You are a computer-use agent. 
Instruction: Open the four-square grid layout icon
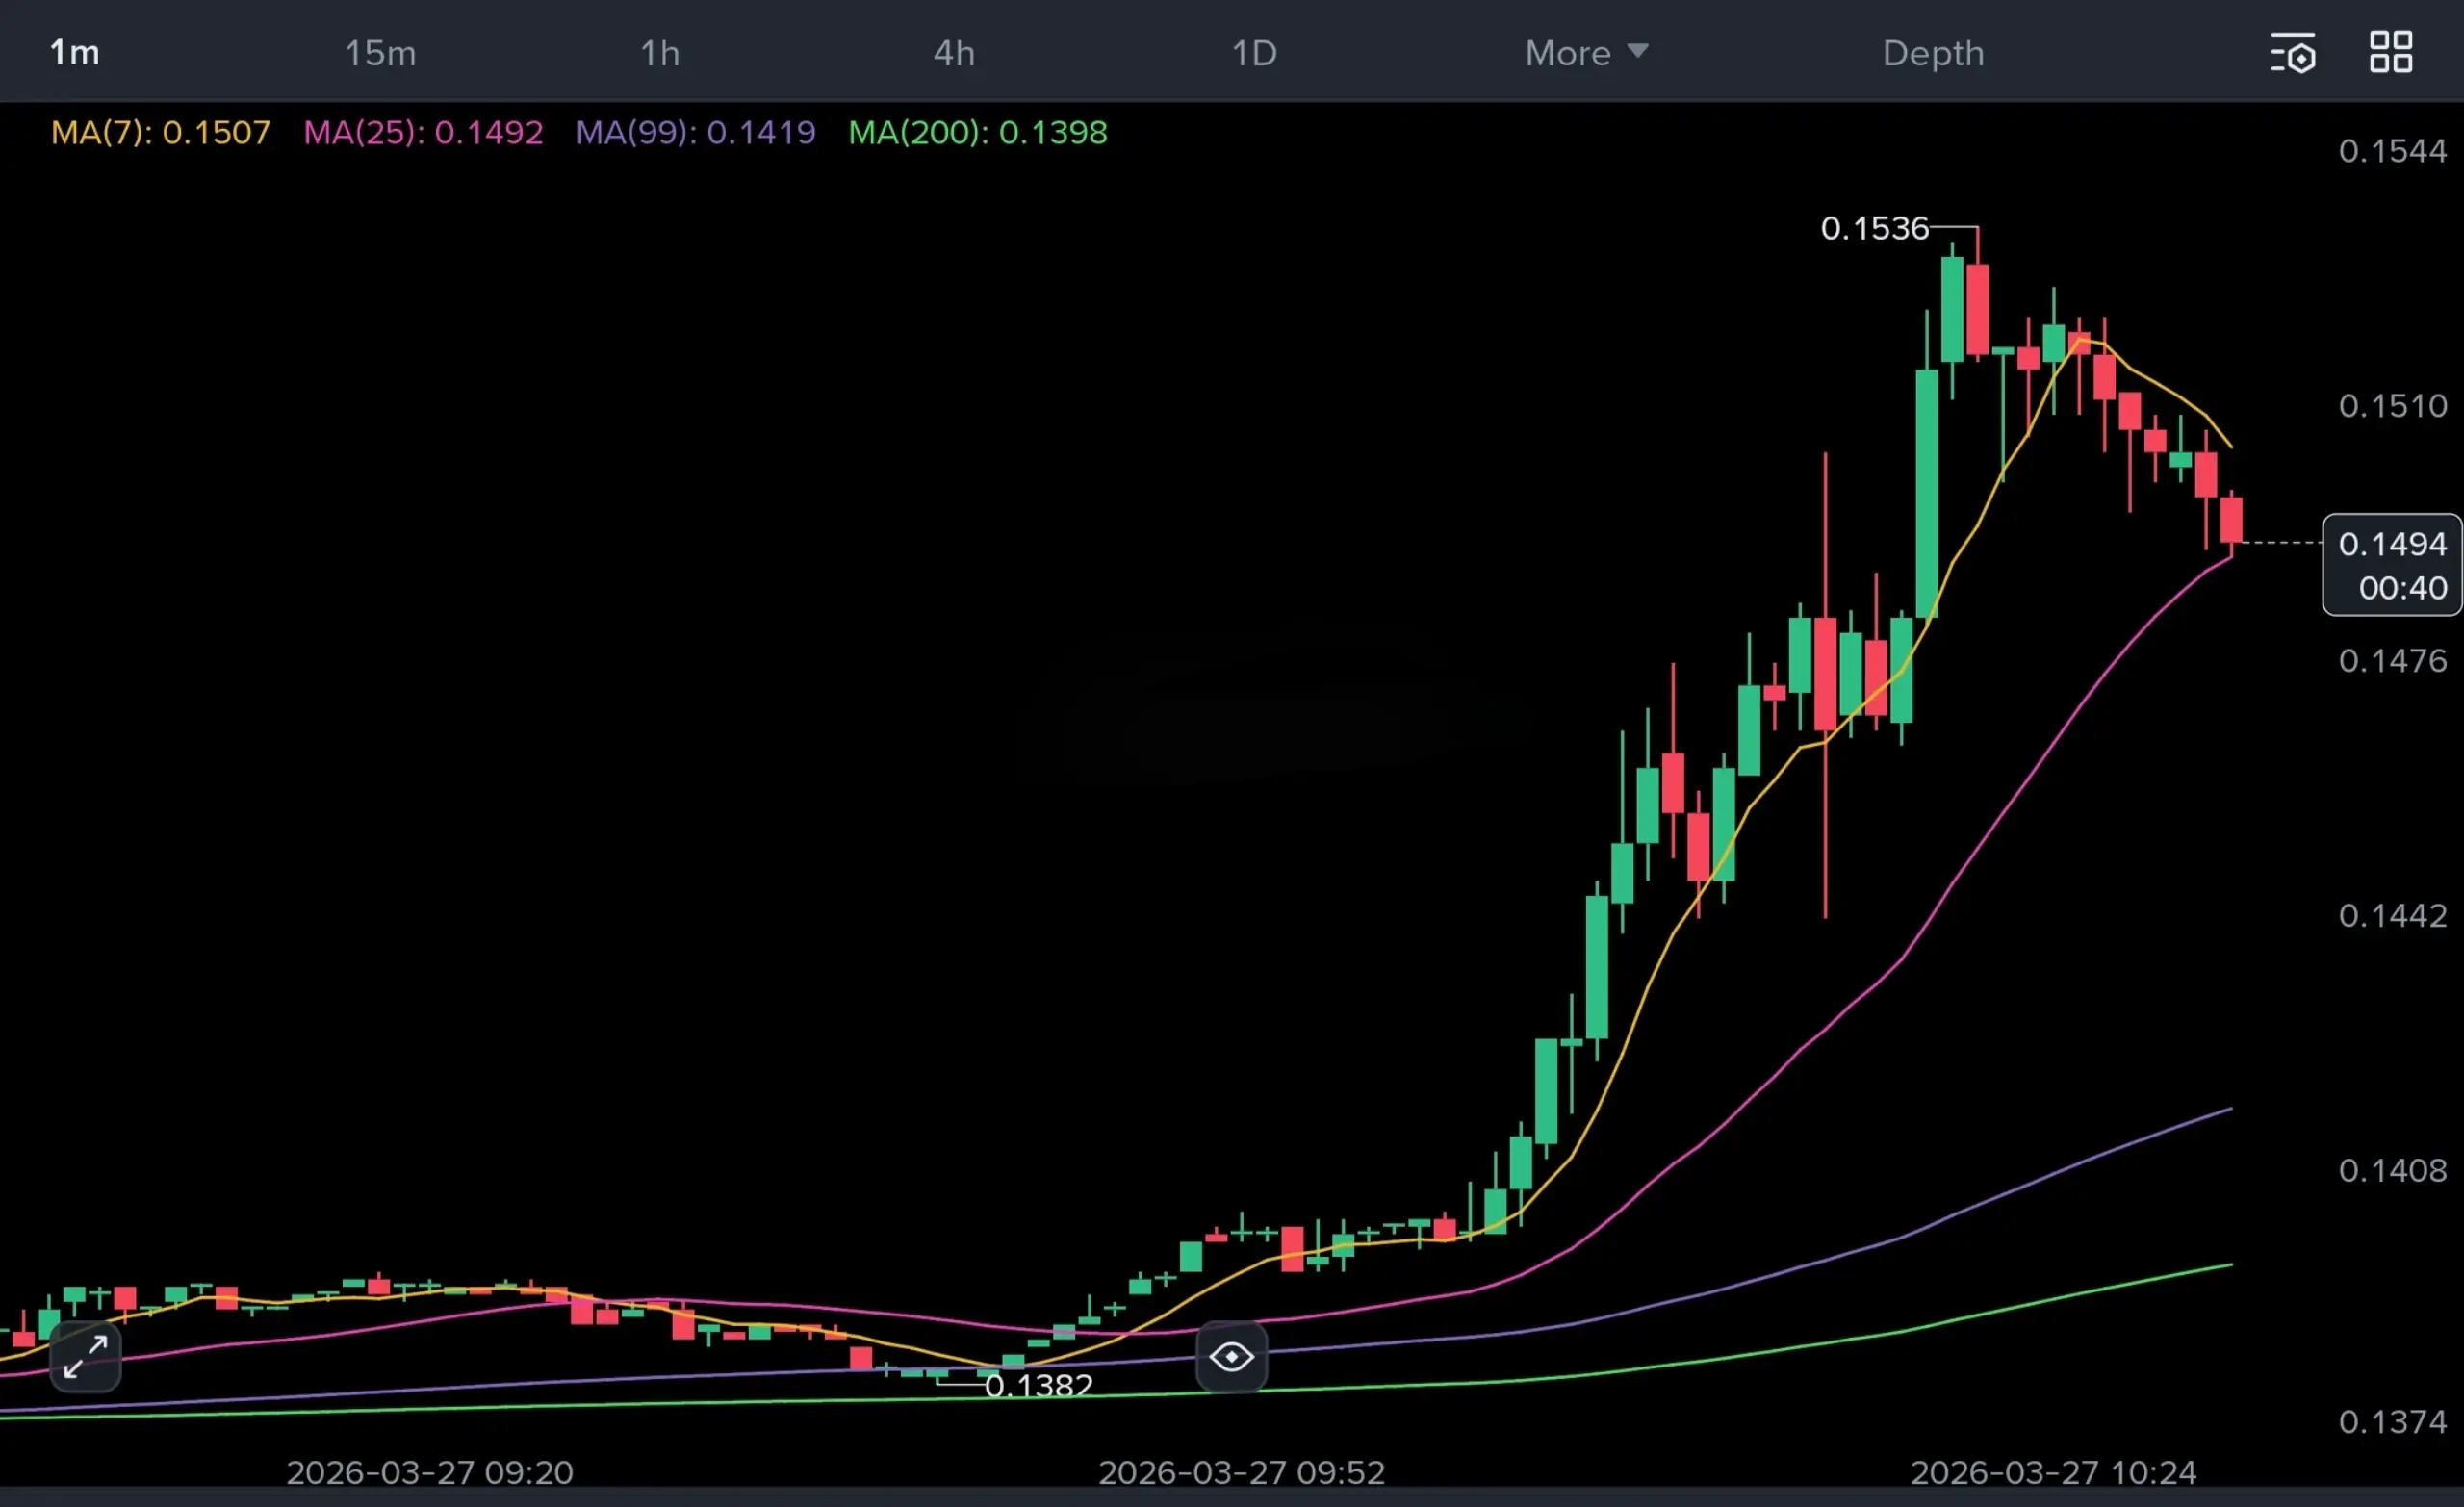(2390, 52)
